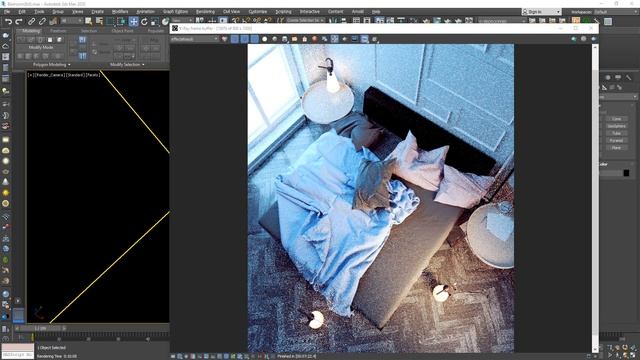The width and height of the screenshot is (640, 360).
Task: Toggle Modify Mode in the ribbon
Action: pyautogui.click(x=41, y=47)
